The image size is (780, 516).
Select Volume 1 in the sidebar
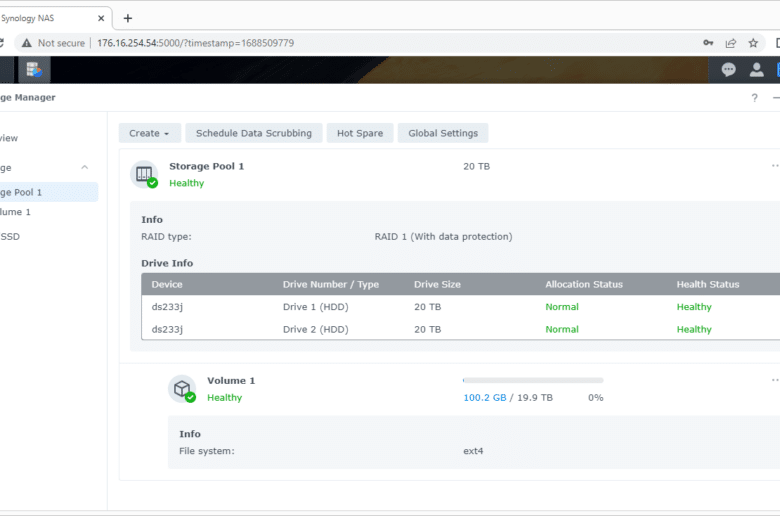pos(49,212)
